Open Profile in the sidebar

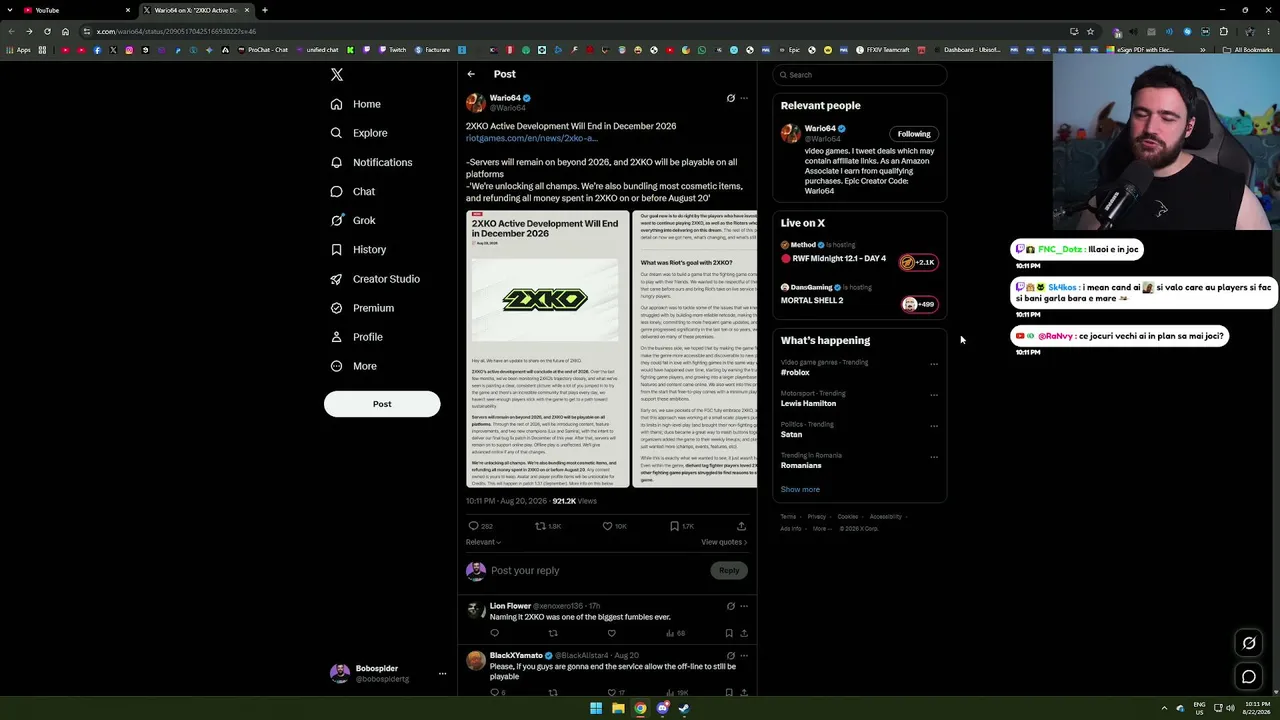point(356,337)
